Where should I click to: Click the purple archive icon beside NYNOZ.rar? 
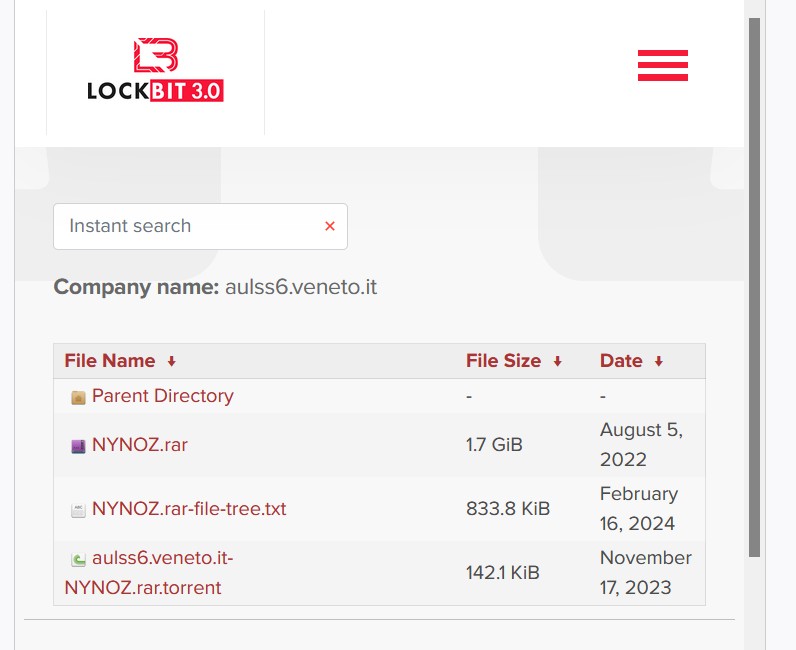[78, 446]
